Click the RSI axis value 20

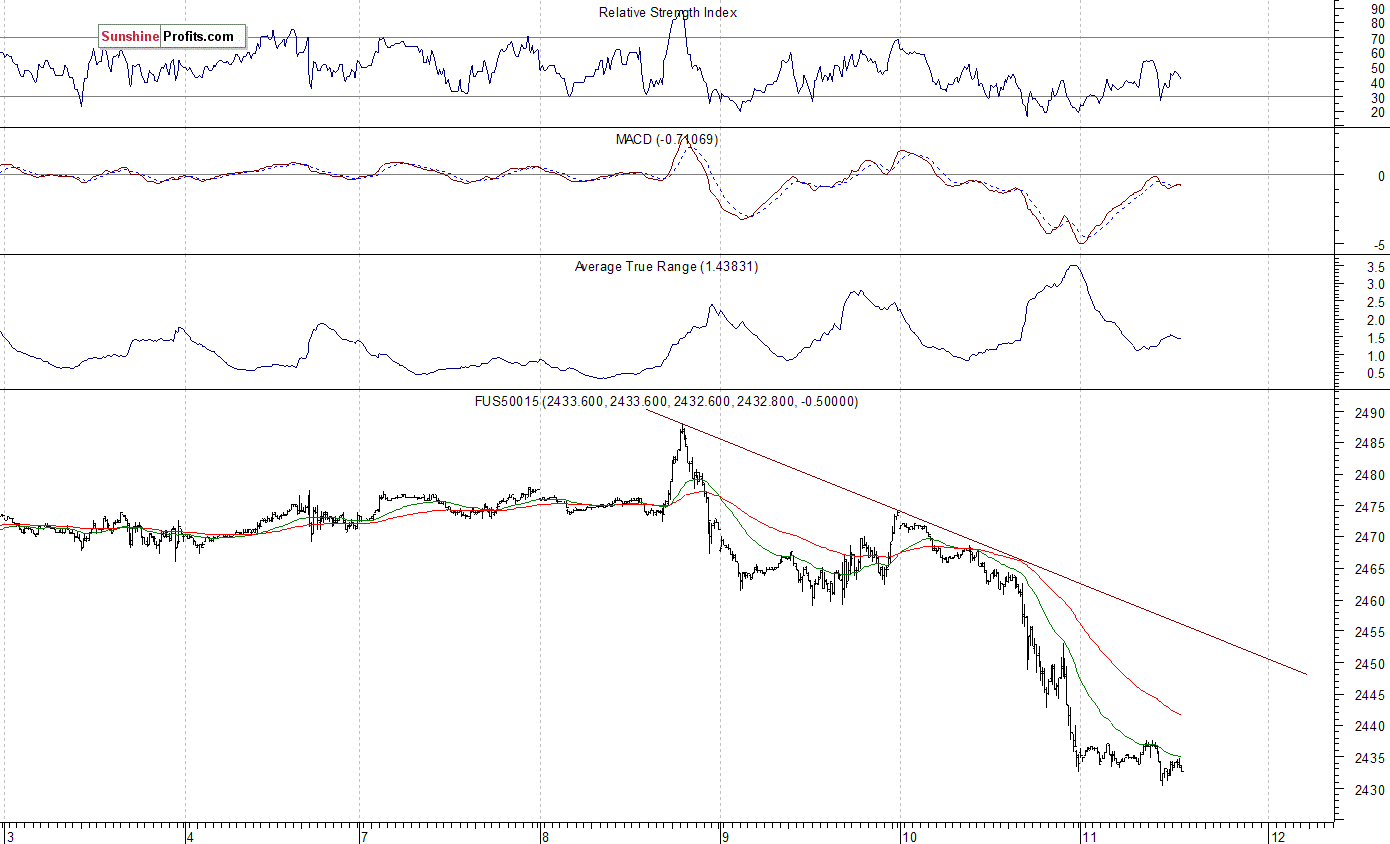(x=1378, y=113)
